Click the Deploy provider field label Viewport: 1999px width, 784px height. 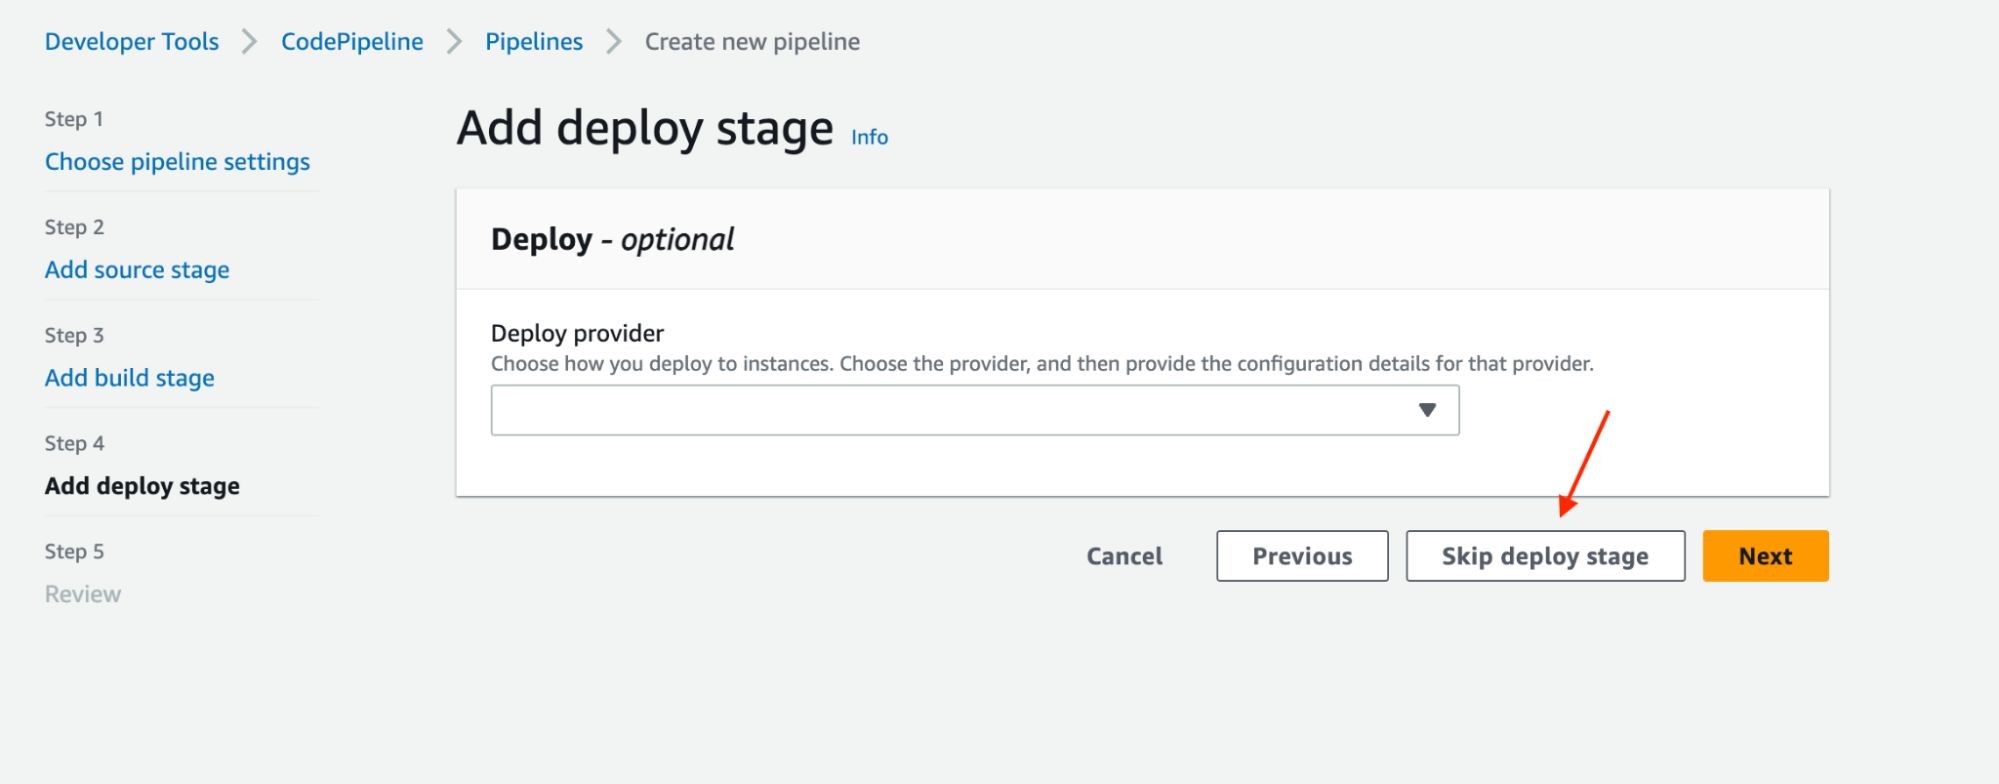[577, 333]
